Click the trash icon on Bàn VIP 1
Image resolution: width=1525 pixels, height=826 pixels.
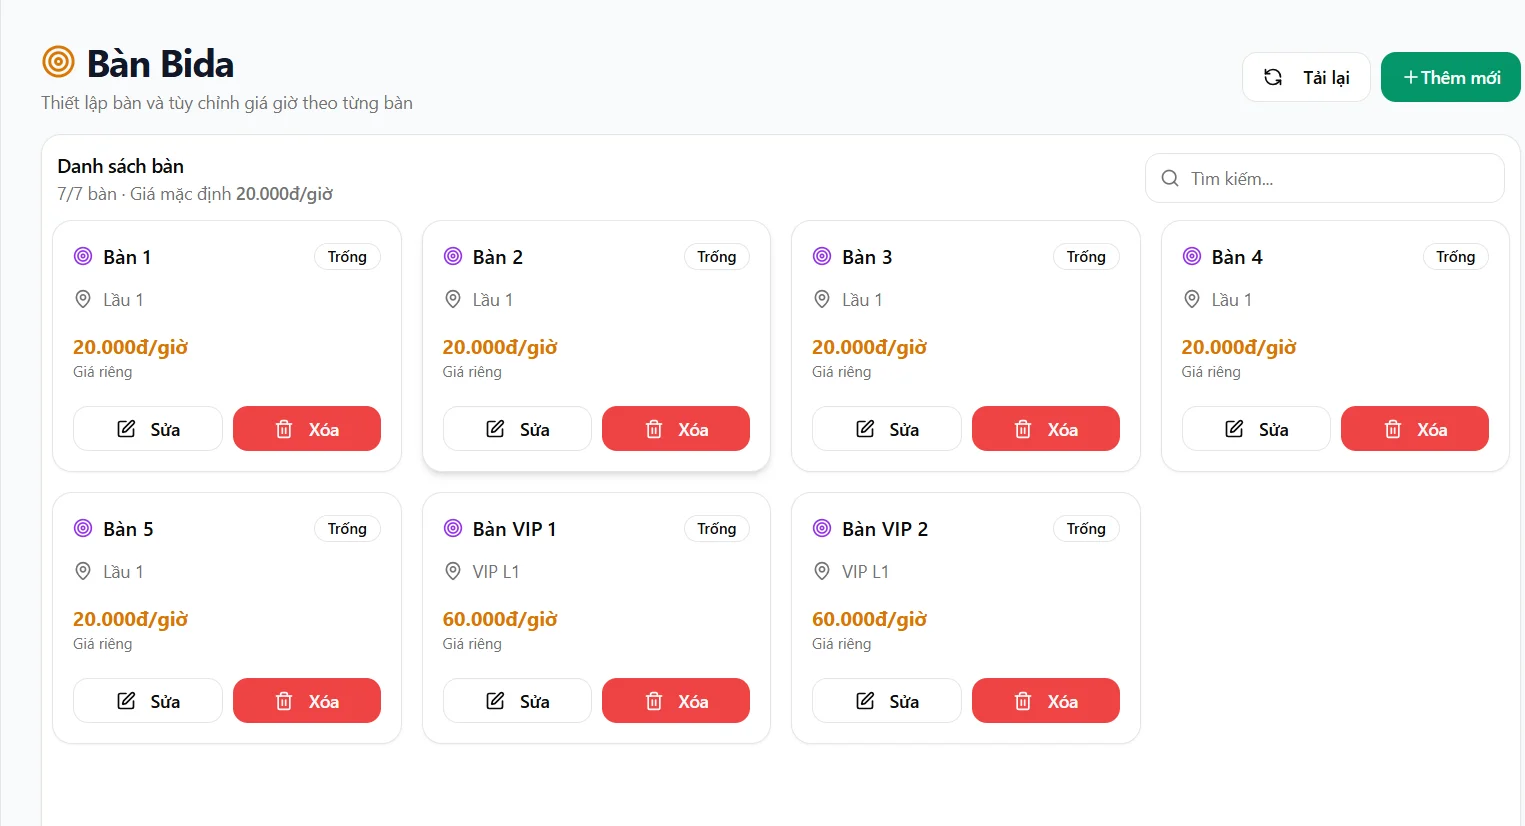(x=654, y=701)
